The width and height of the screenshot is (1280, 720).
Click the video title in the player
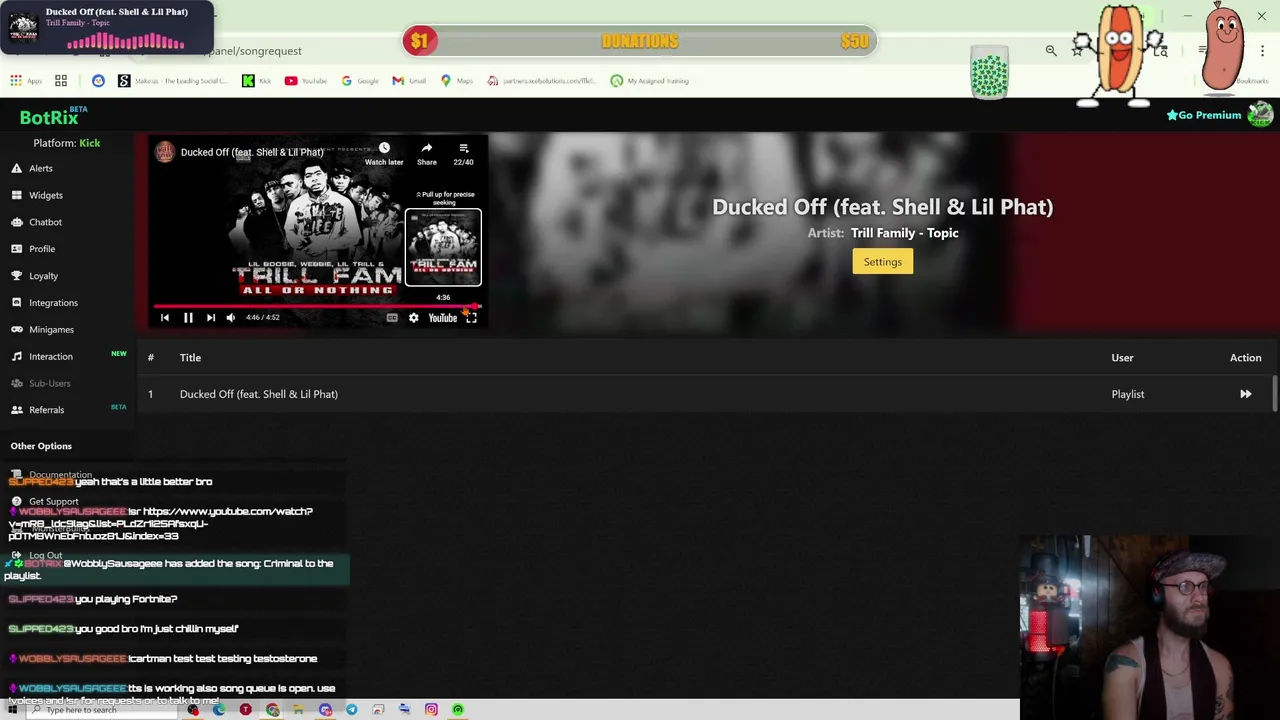point(252,152)
